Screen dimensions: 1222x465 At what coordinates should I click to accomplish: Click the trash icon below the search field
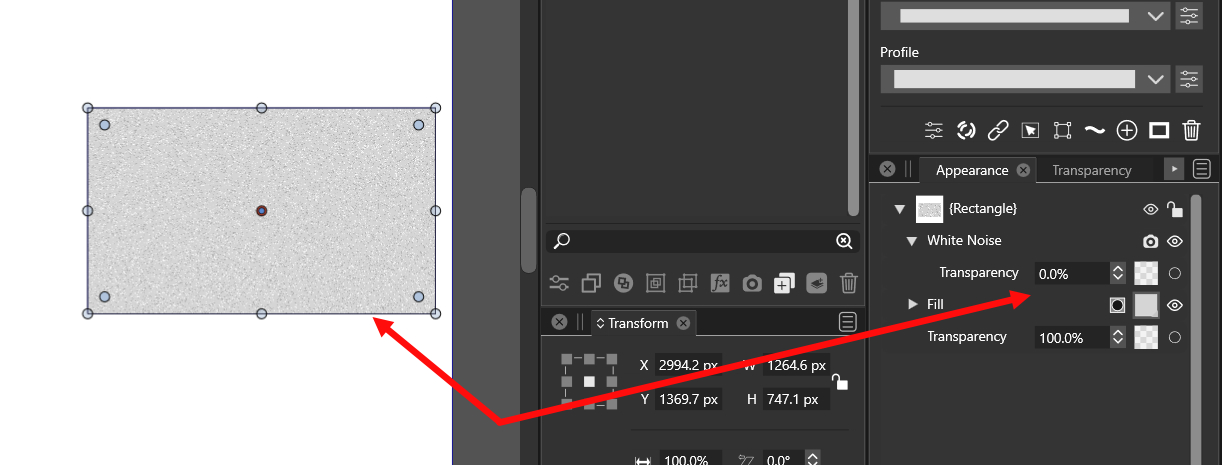point(849,283)
